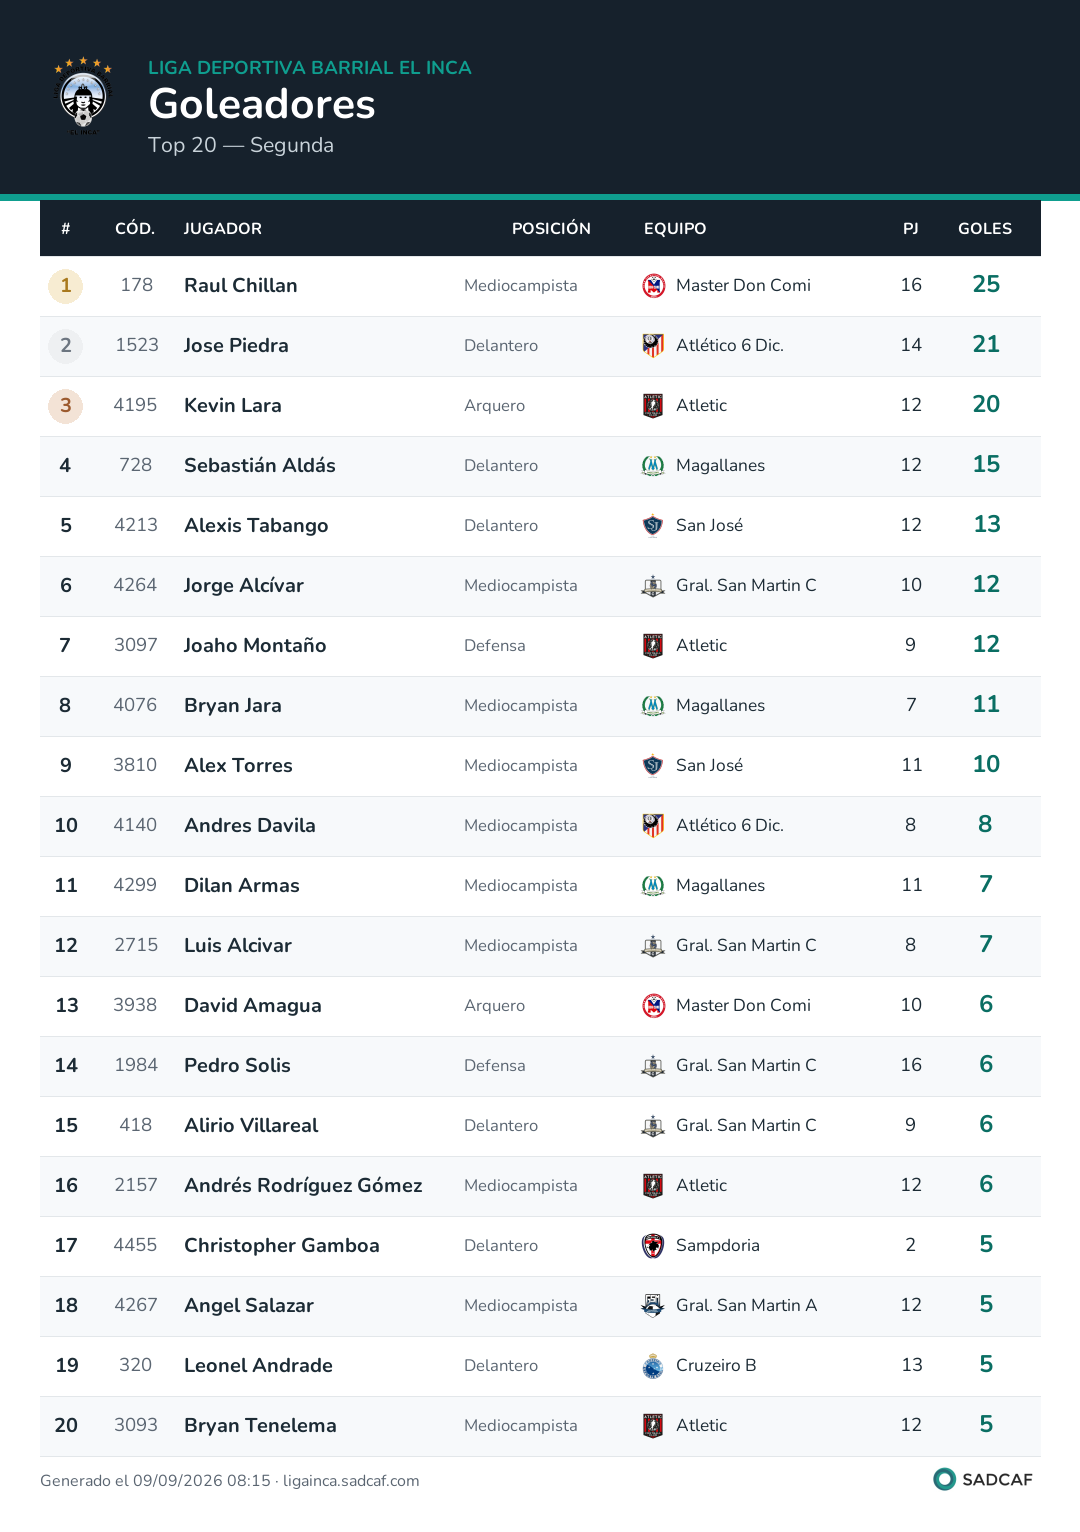This screenshot has height=1532, width=1080.
Task: Click the ligainca.sadcaf.com footer link
Action: click(x=351, y=1481)
